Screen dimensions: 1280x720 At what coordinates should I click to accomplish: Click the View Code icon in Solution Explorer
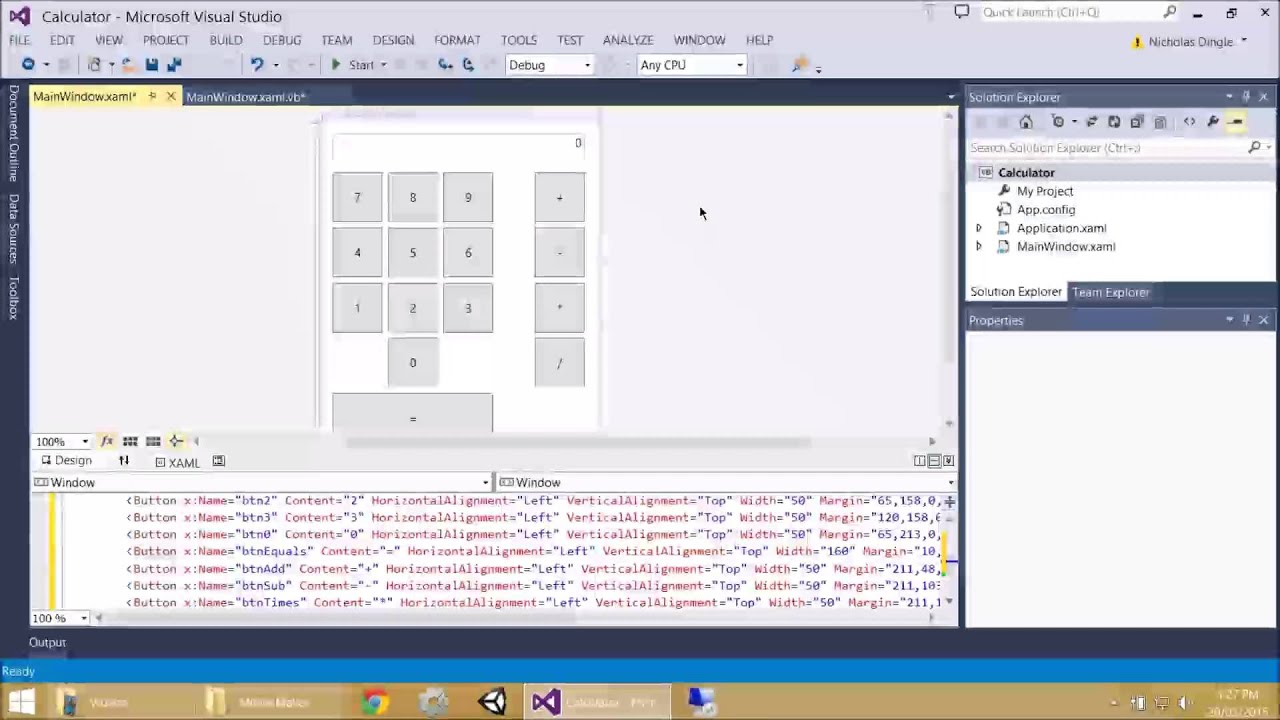(1189, 122)
